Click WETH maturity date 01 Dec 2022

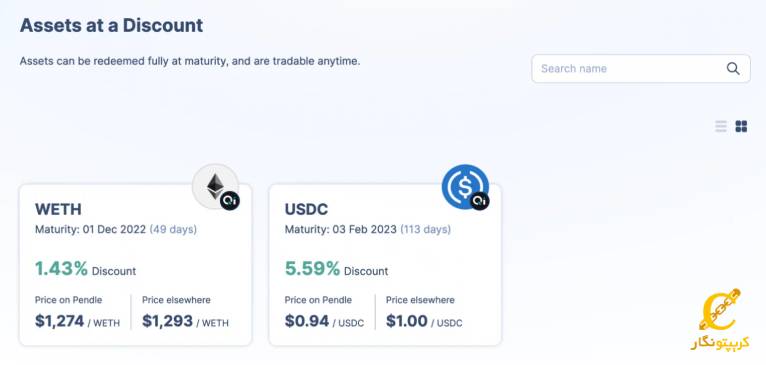coord(114,229)
